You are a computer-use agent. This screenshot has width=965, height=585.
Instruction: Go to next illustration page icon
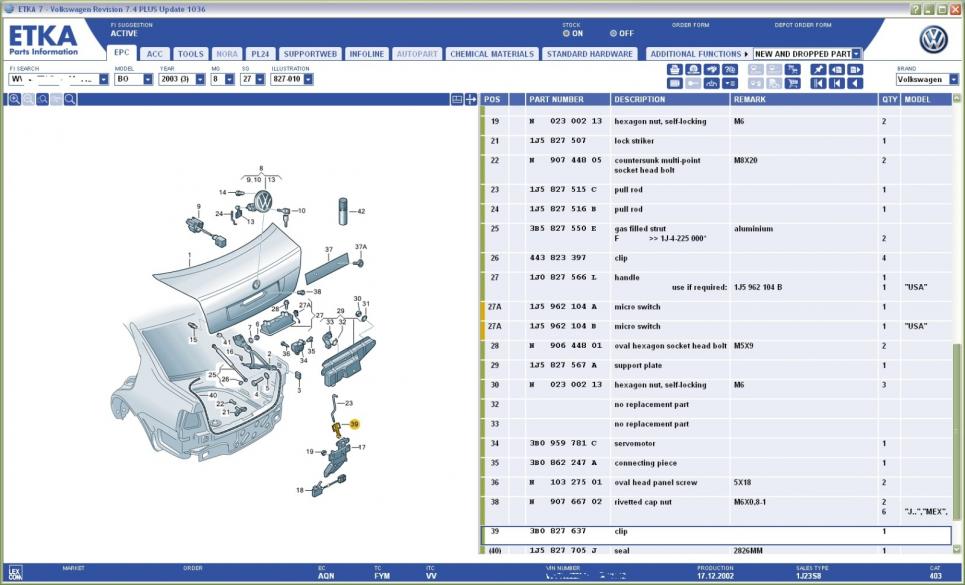[855, 70]
